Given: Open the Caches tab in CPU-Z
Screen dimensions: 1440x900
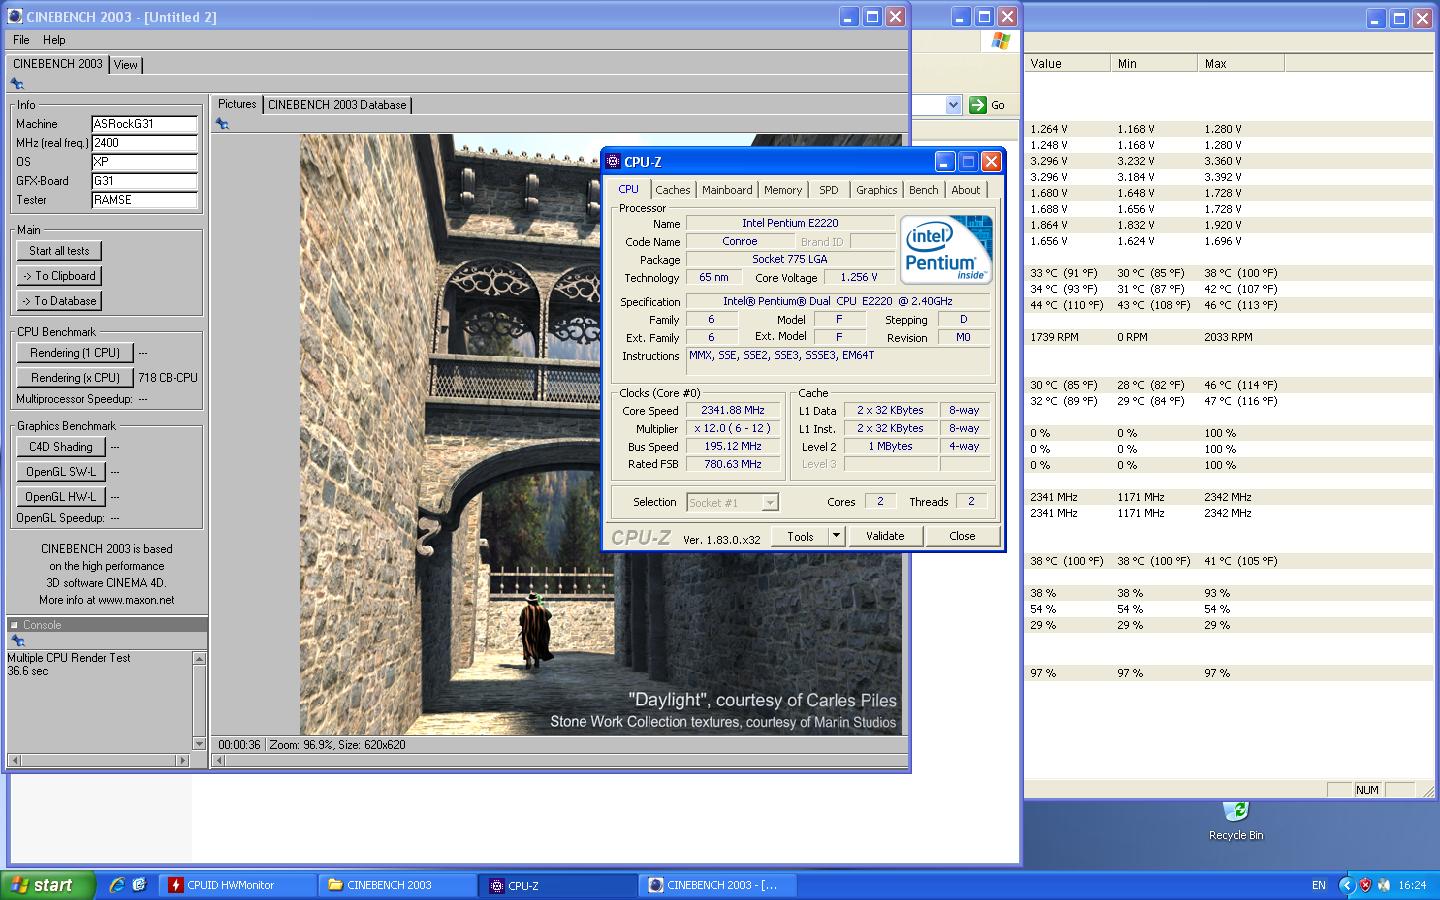Looking at the screenshot, I should [x=673, y=190].
